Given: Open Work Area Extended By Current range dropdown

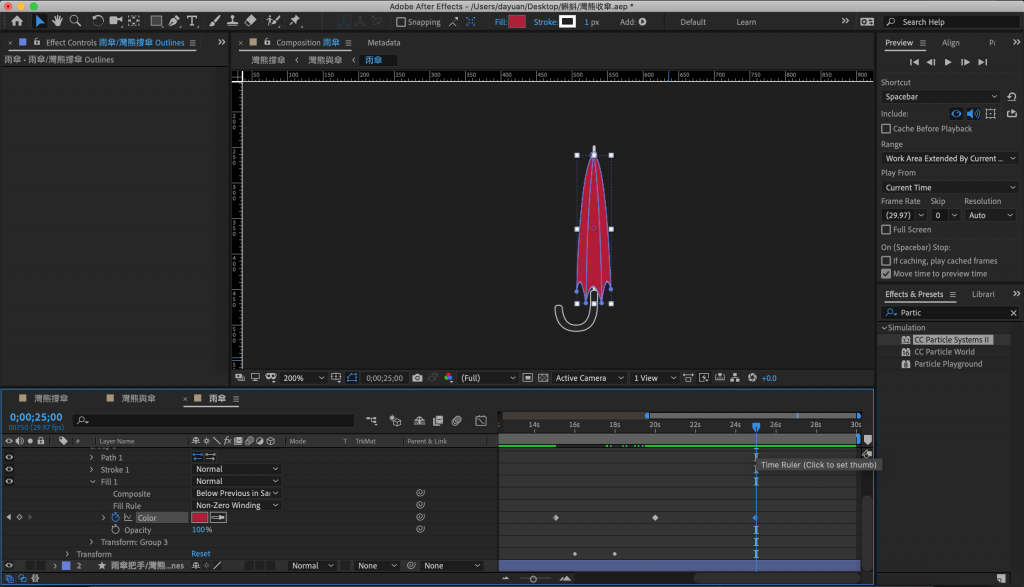Looking at the screenshot, I should [950, 159].
